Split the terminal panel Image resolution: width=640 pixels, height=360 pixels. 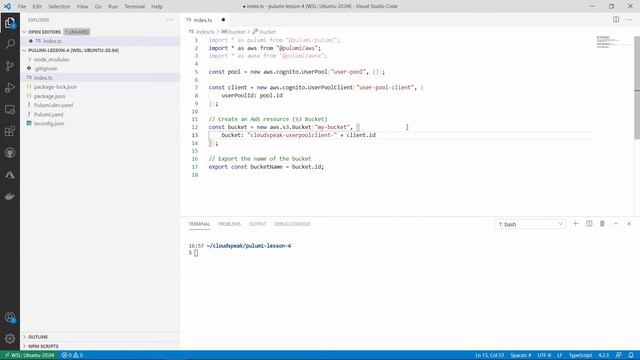coord(589,224)
